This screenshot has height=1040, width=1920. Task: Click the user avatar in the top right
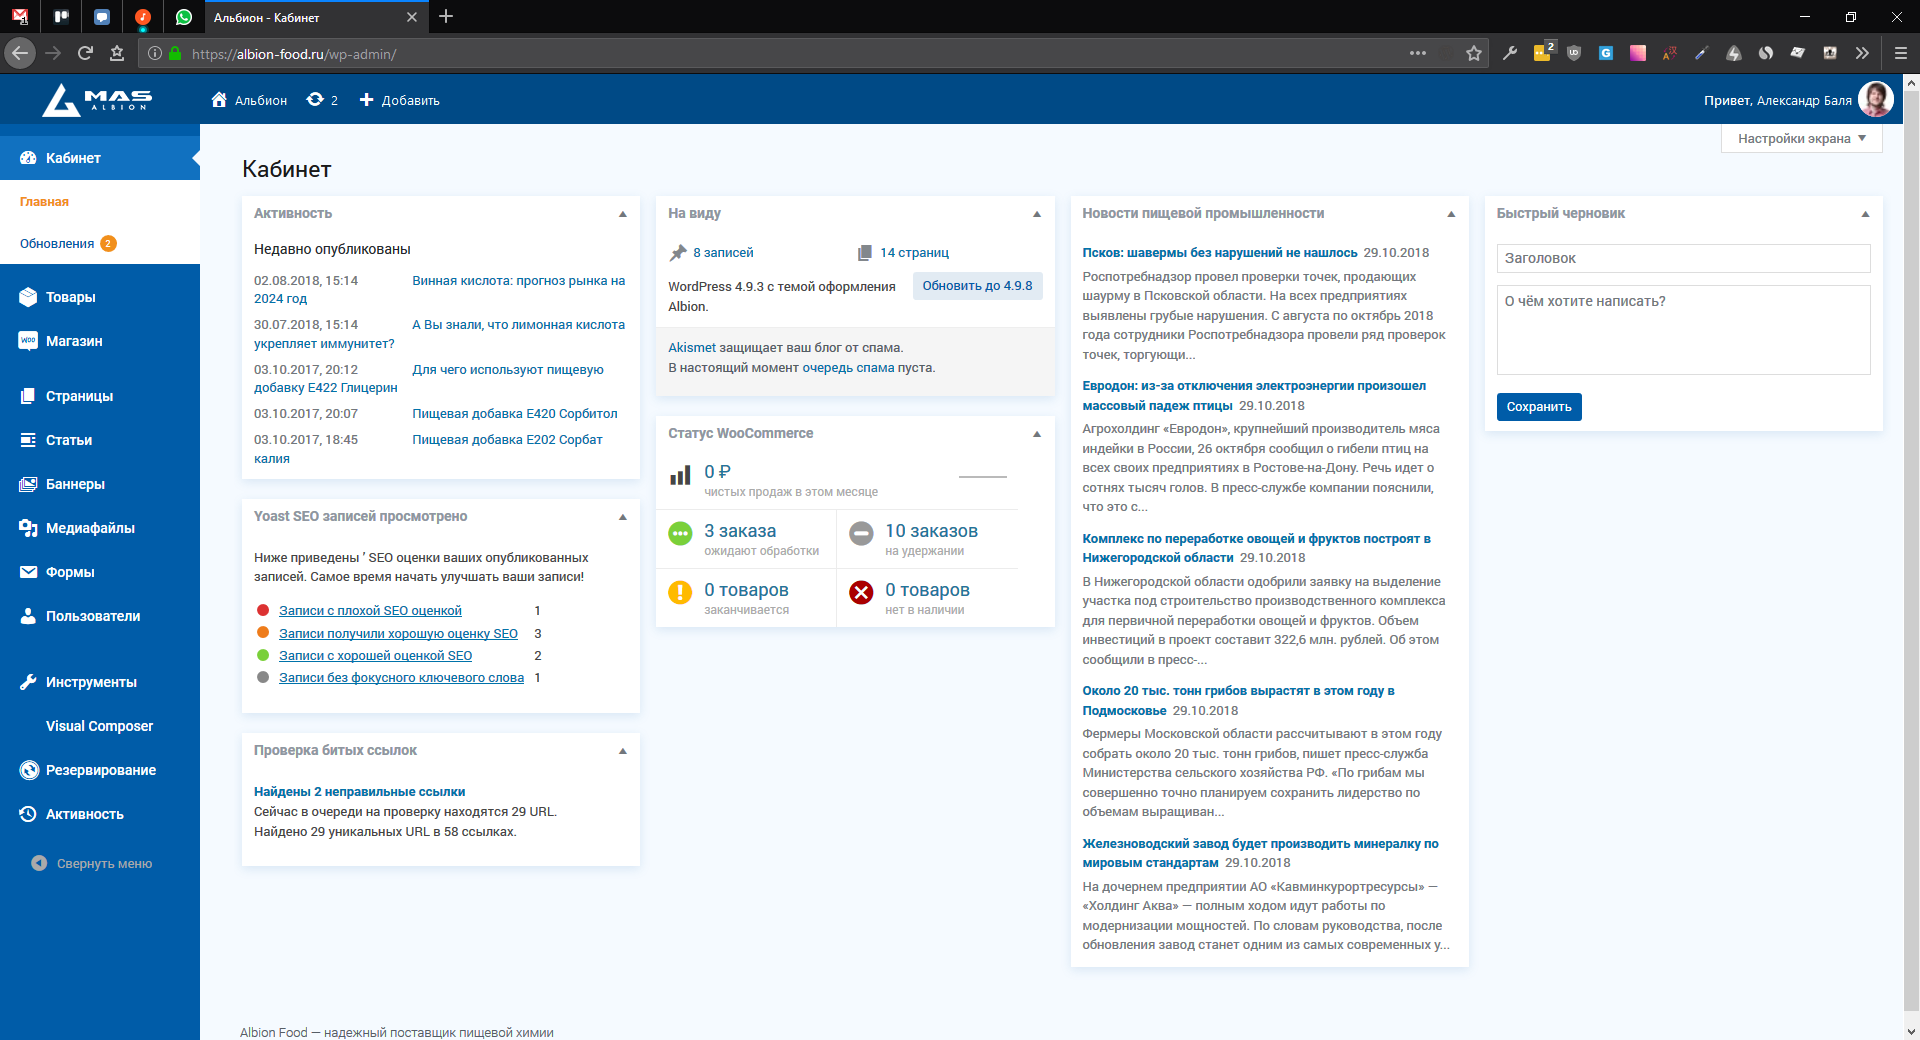pyautogui.click(x=1875, y=100)
